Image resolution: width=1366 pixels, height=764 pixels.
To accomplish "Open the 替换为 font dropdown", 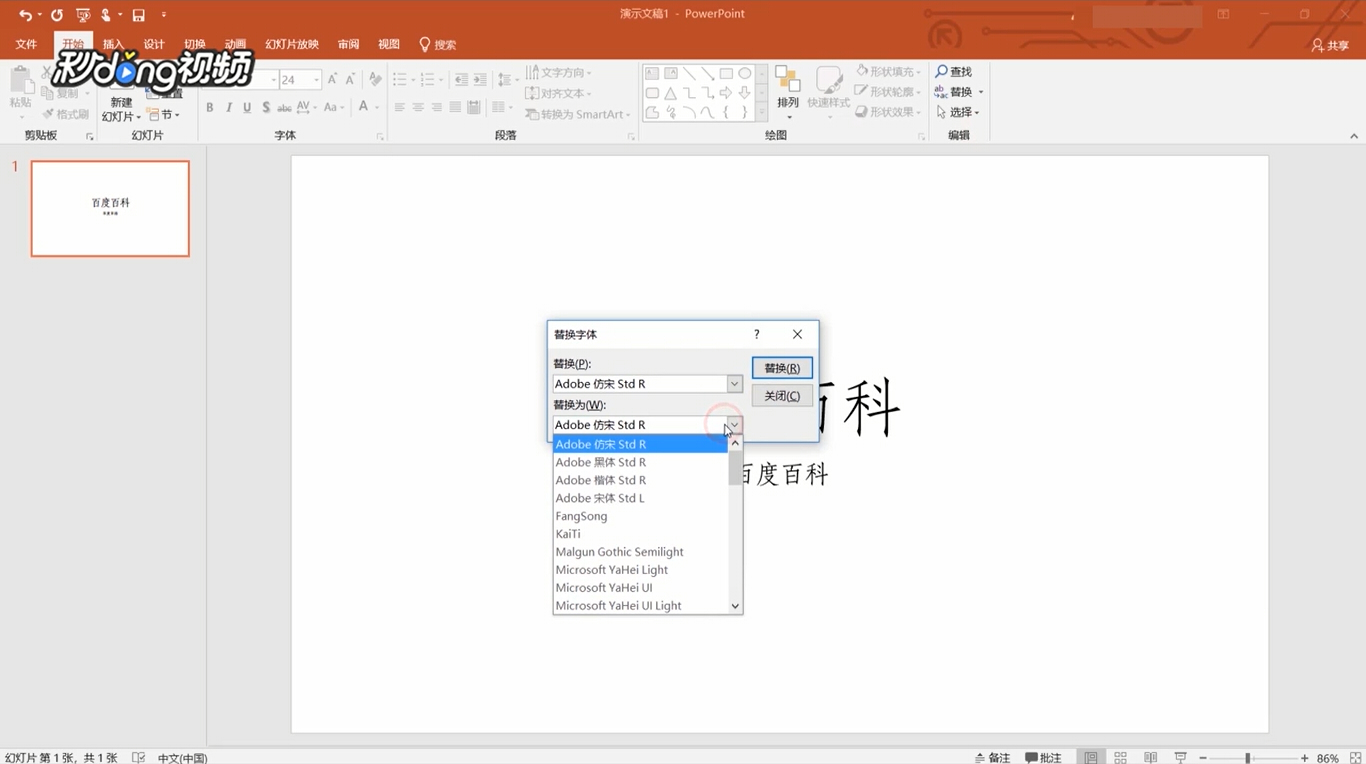I will point(734,424).
